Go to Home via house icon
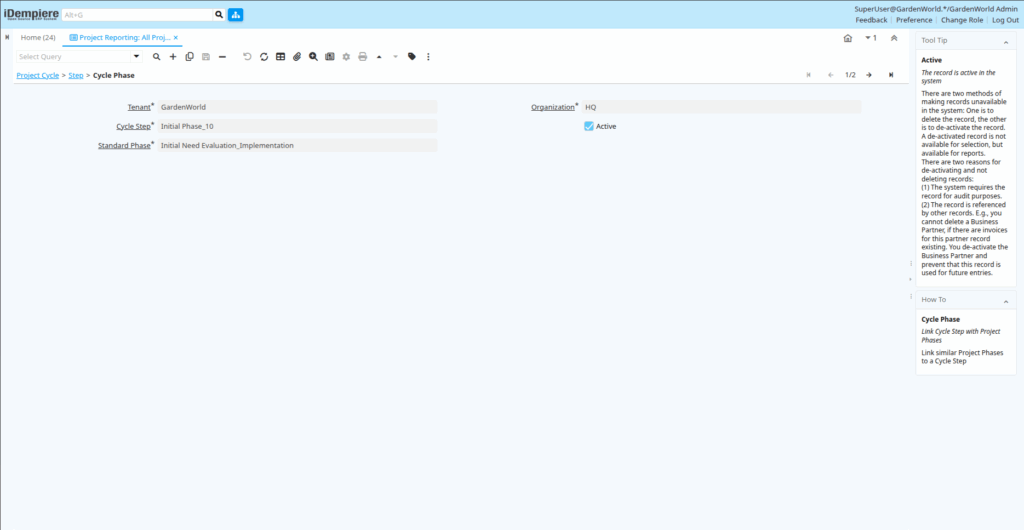Viewport: 1024px width, 530px height. 848,38
